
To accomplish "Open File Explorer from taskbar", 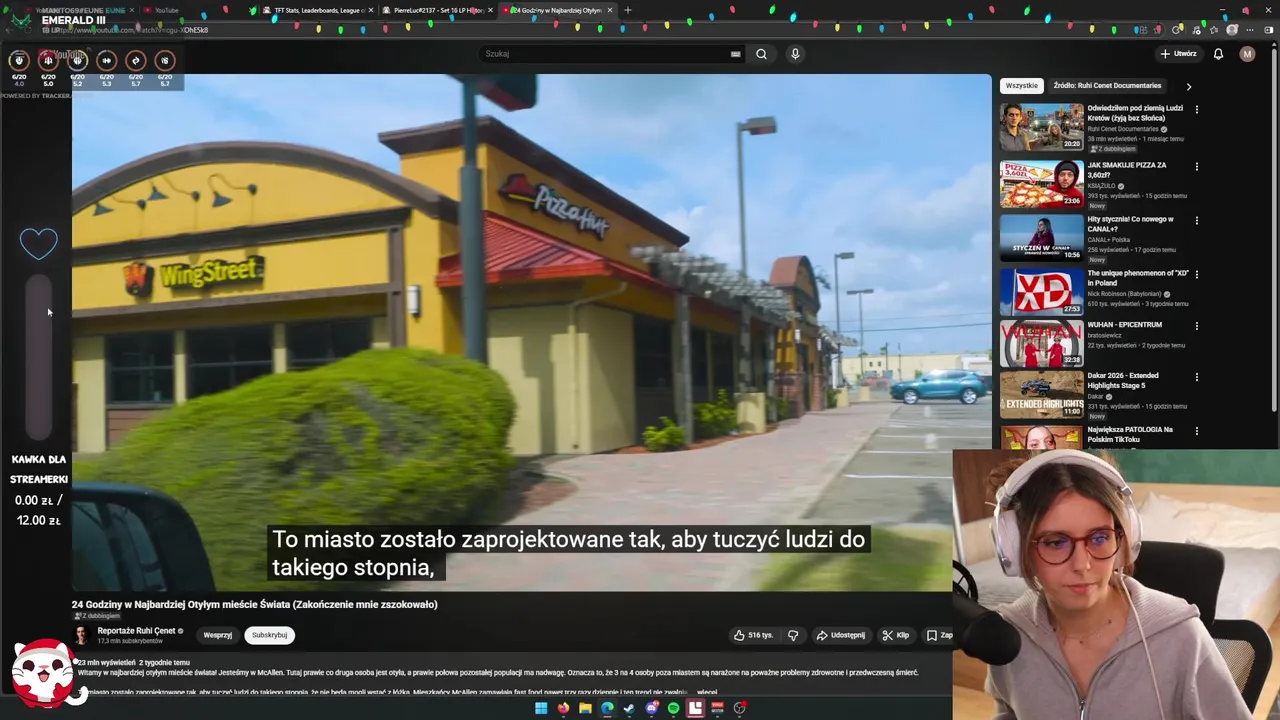I will pos(585,708).
